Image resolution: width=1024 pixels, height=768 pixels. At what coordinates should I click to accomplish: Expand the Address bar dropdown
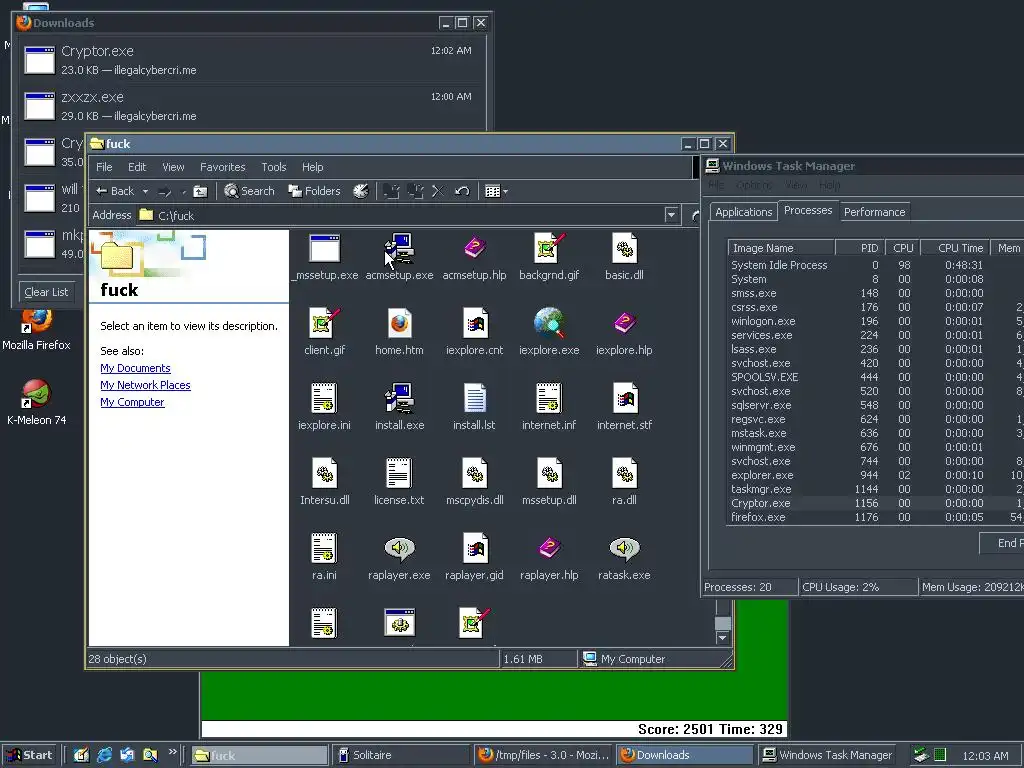point(671,215)
